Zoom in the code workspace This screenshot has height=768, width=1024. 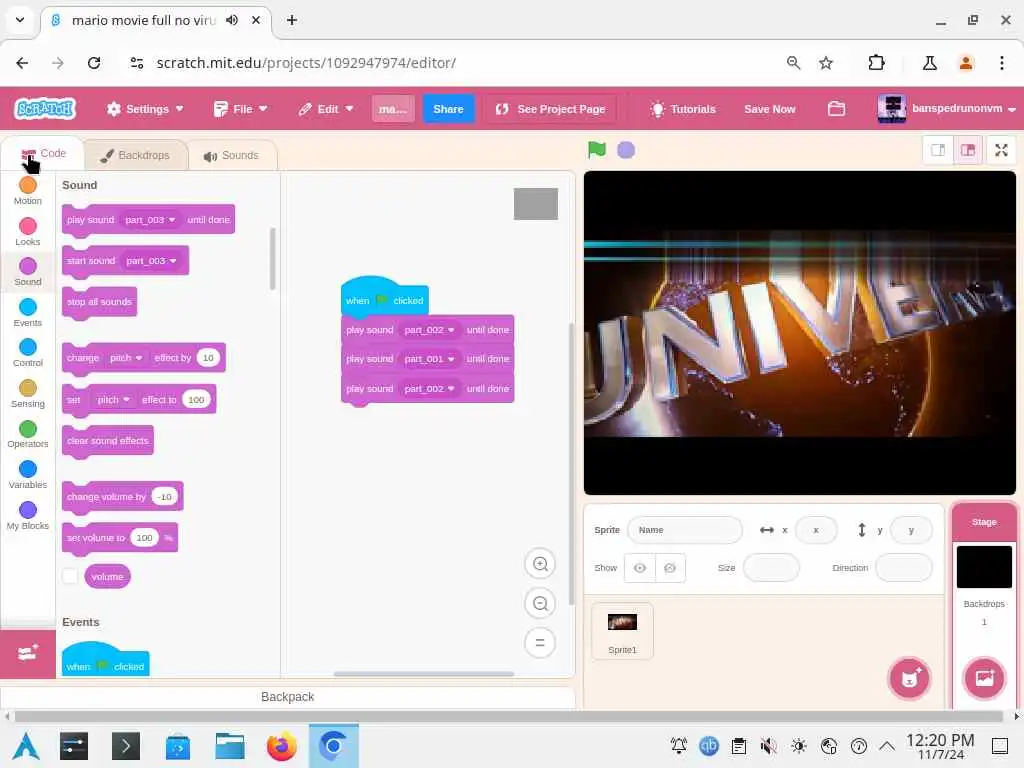point(540,564)
